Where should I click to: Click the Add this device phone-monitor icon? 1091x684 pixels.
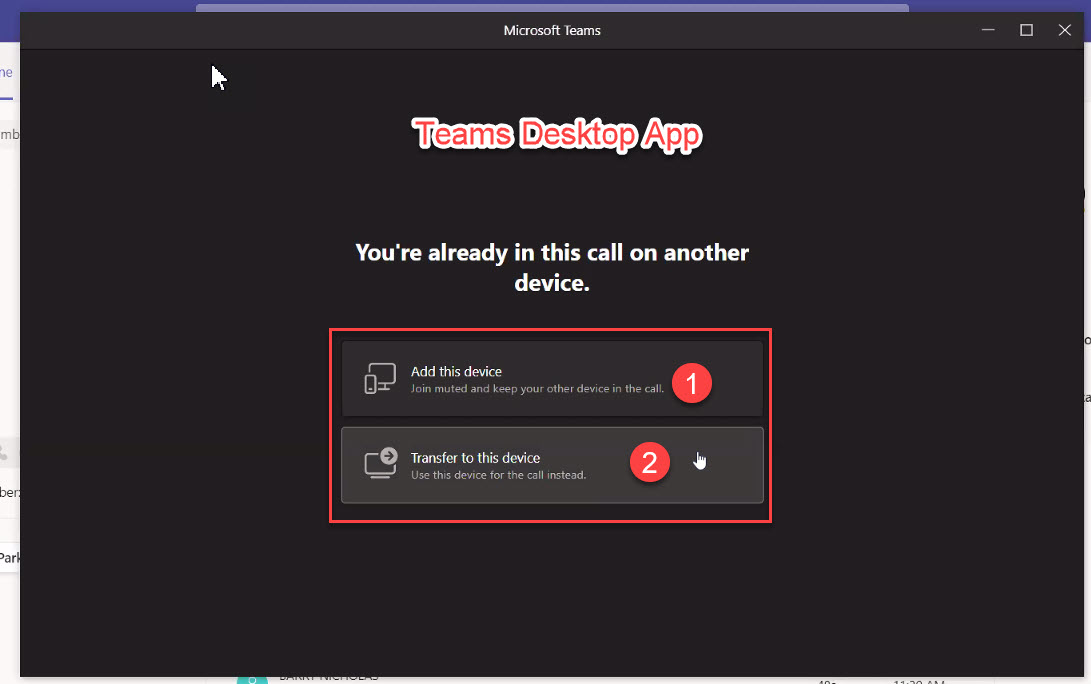pyautogui.click(x=380, y=379)
